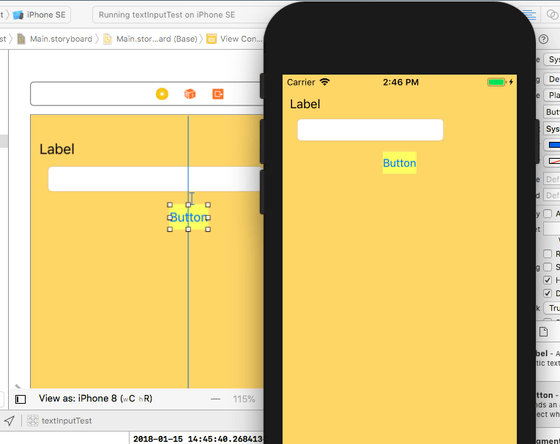Toggle the document outline panel icon

pos(20,399)
